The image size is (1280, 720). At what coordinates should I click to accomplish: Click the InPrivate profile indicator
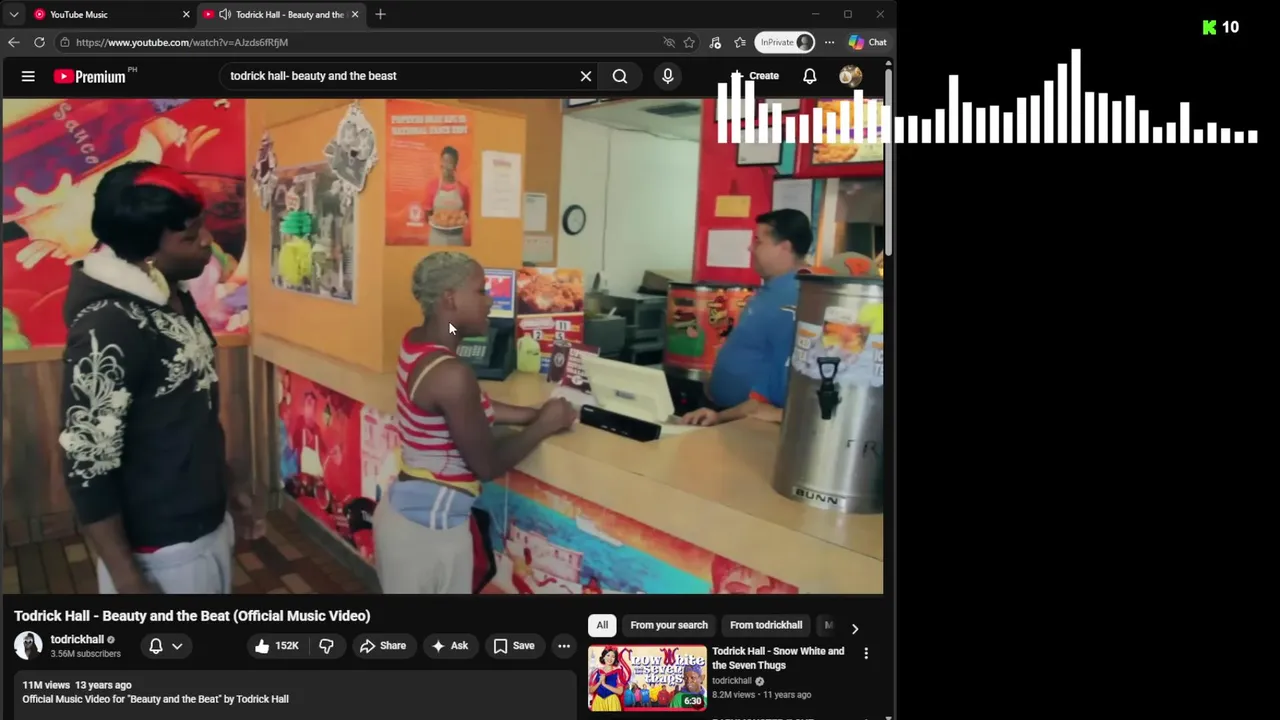[786, 42]
